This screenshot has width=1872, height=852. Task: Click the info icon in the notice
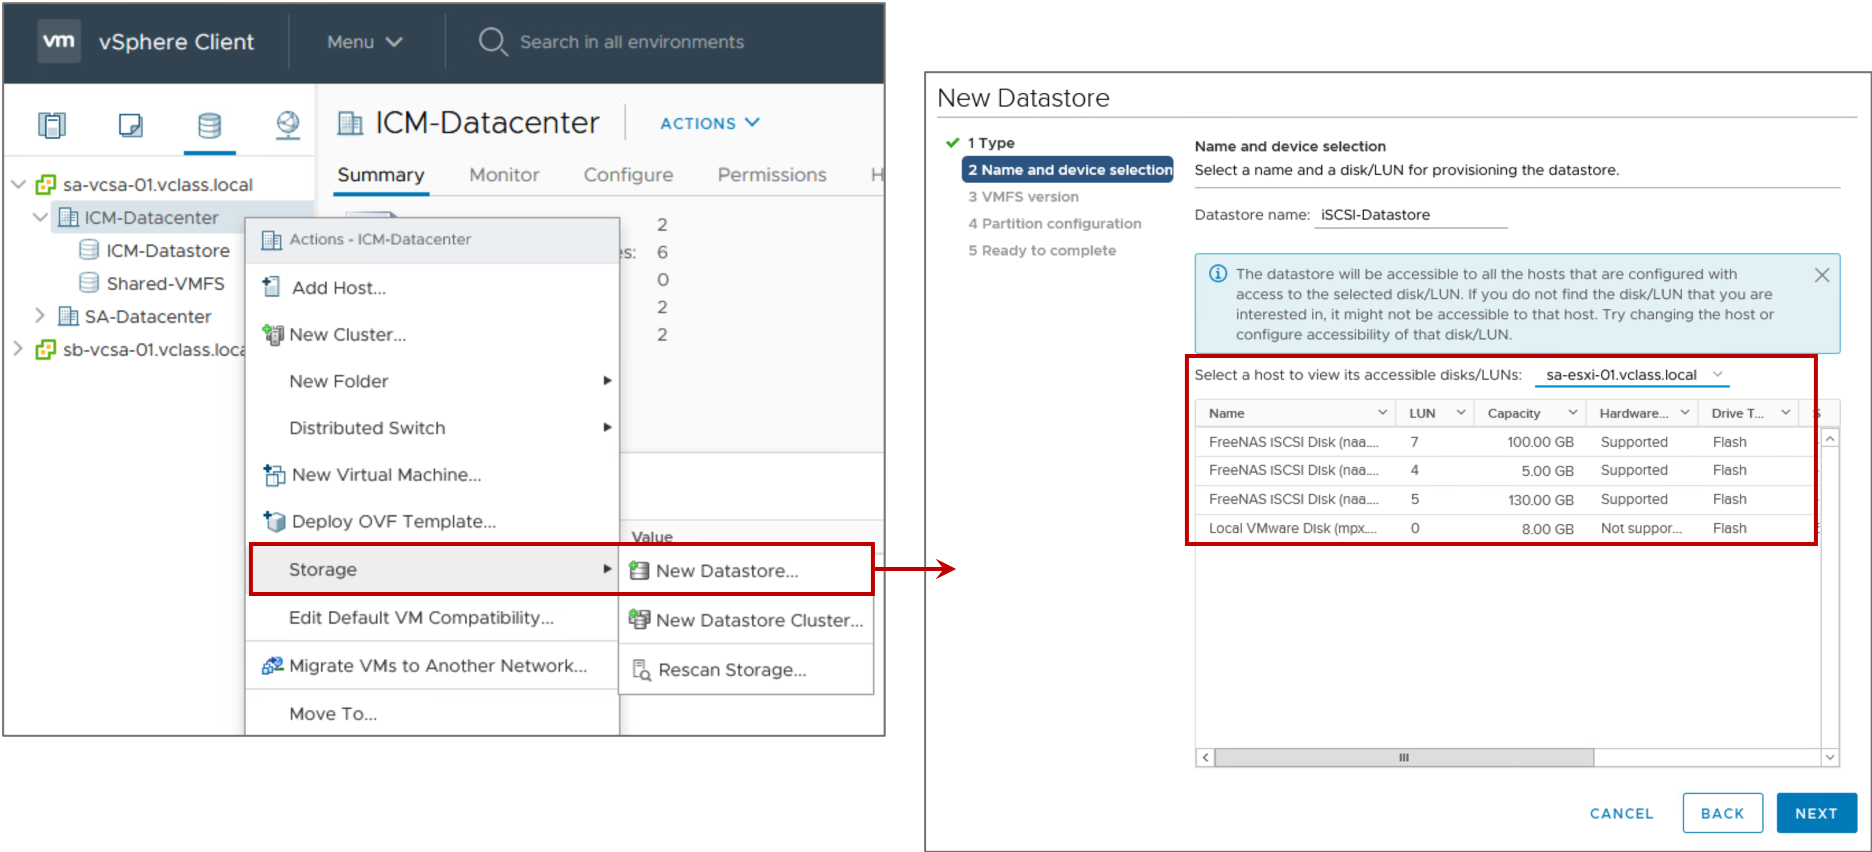1218,274
